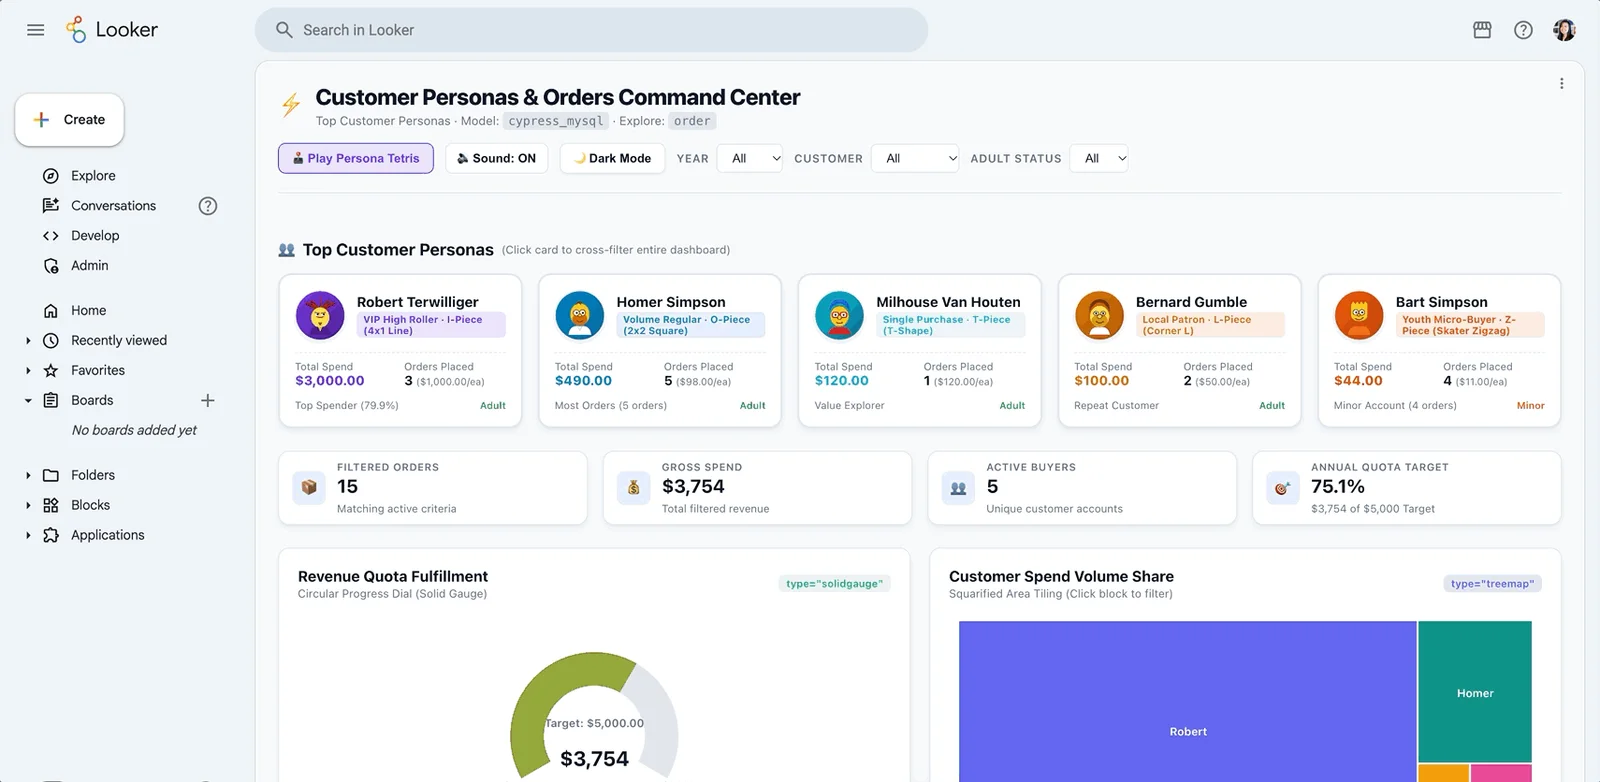Click the Conversations help icon
The image size is (1600, 782).
pyautogui.click(x=208, y=206)
